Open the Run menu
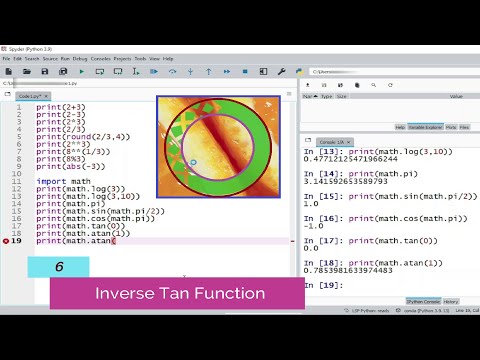The image size is (480, 360). coord(65,59)
